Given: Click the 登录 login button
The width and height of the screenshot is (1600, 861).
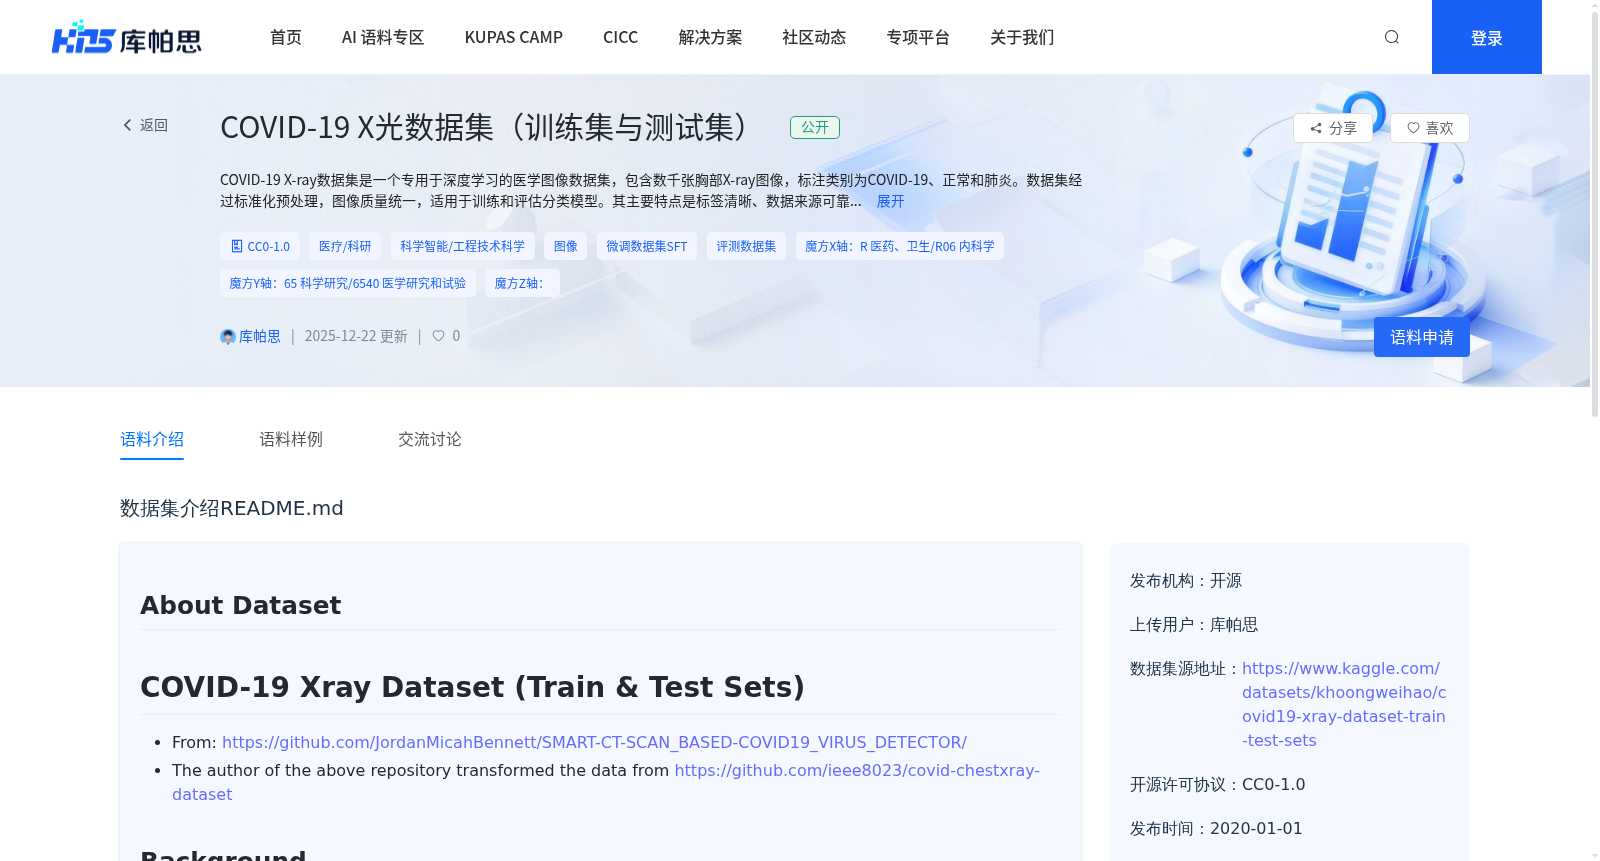Looking at the screenshot, I should tap(1487, 37).
